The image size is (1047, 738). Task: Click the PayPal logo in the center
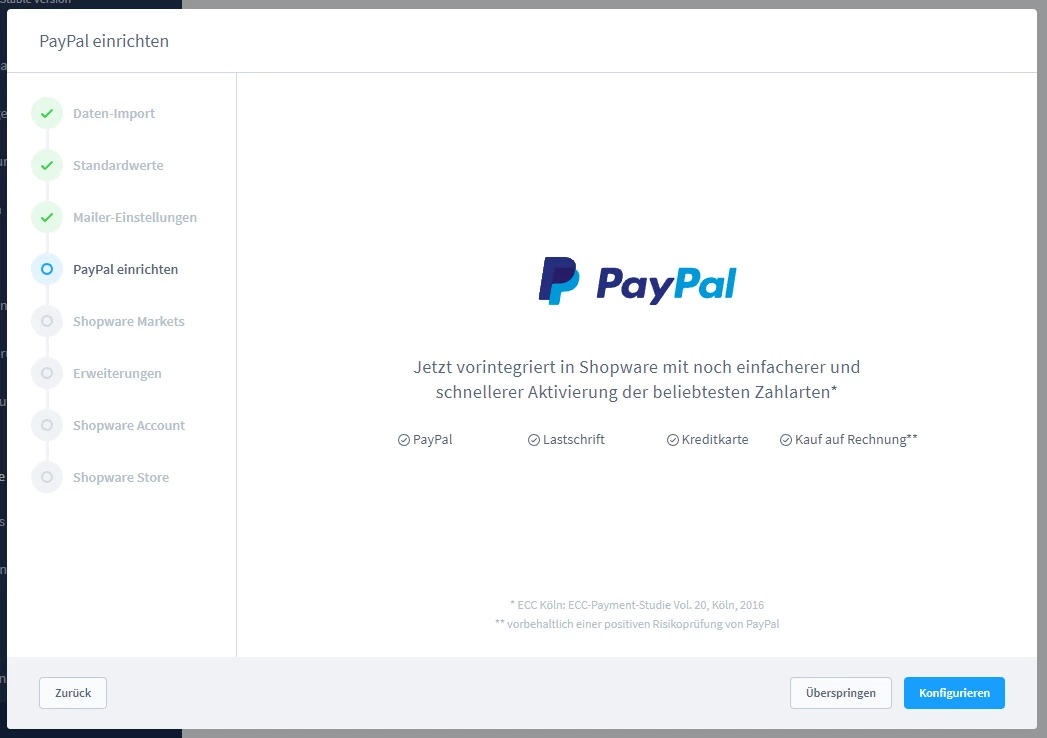[637, 282]
